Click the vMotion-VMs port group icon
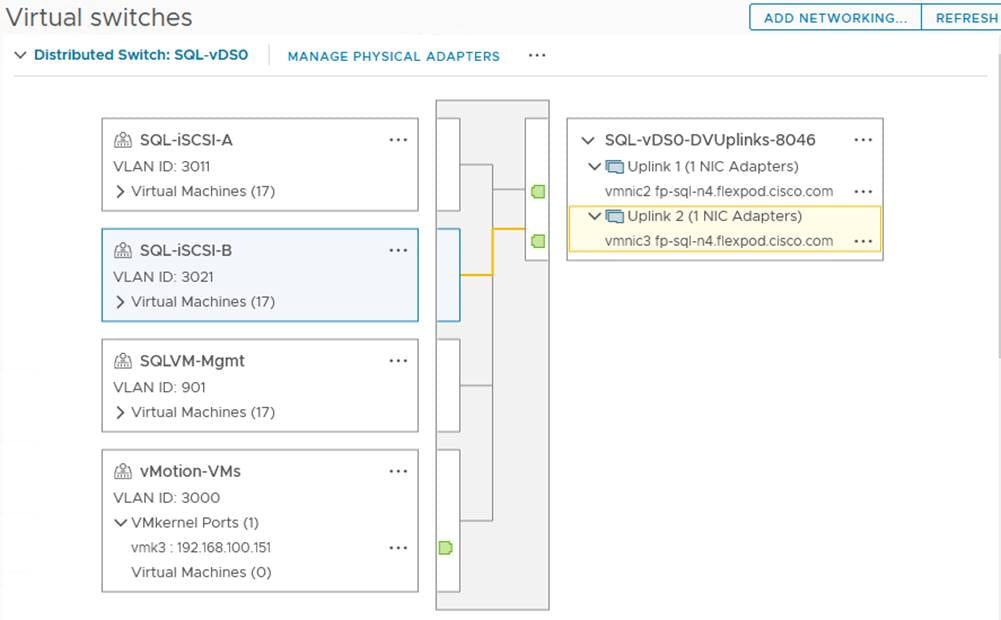 (x=123, y=471)
